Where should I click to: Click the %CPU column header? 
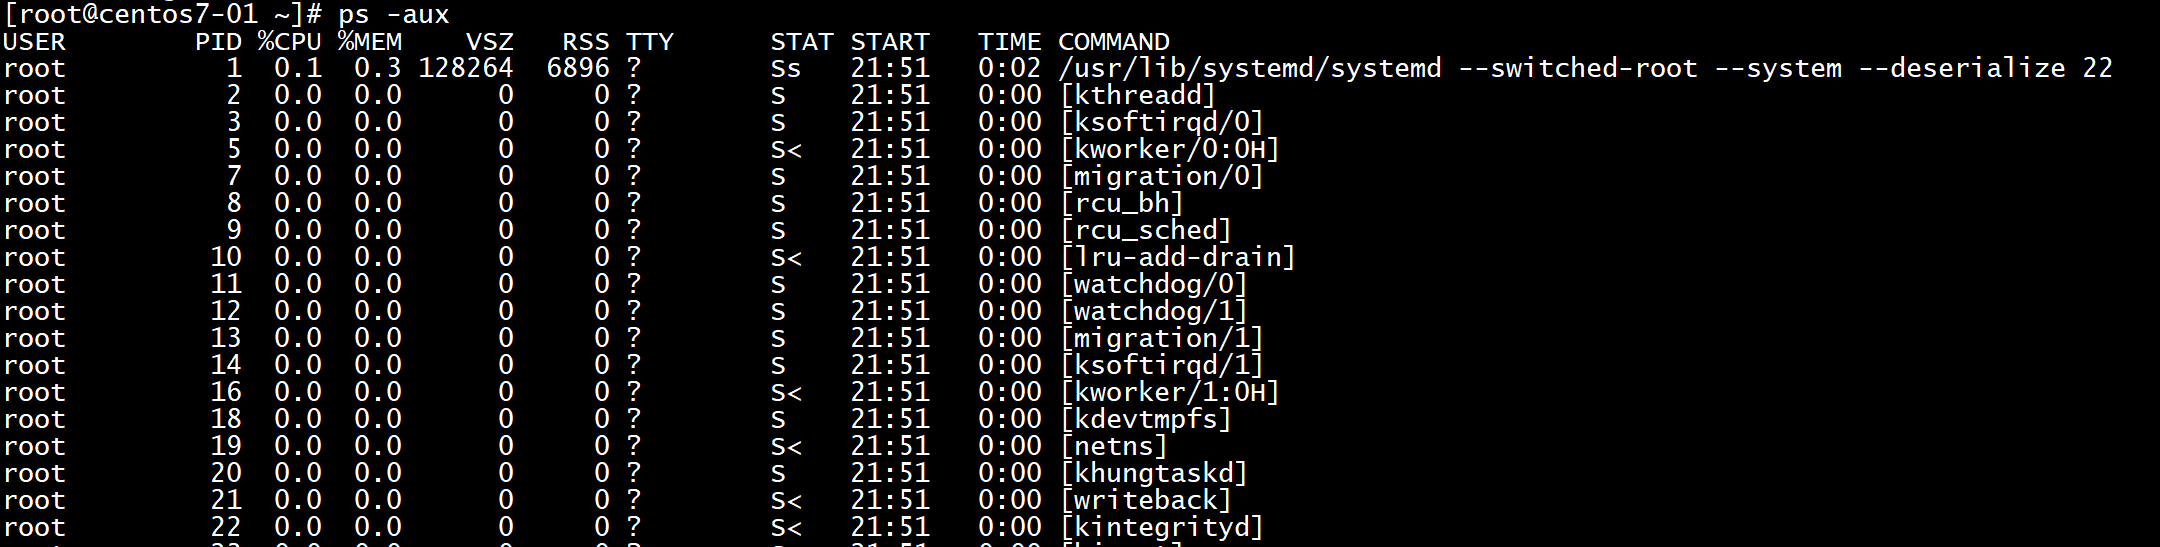click(289, 42)
